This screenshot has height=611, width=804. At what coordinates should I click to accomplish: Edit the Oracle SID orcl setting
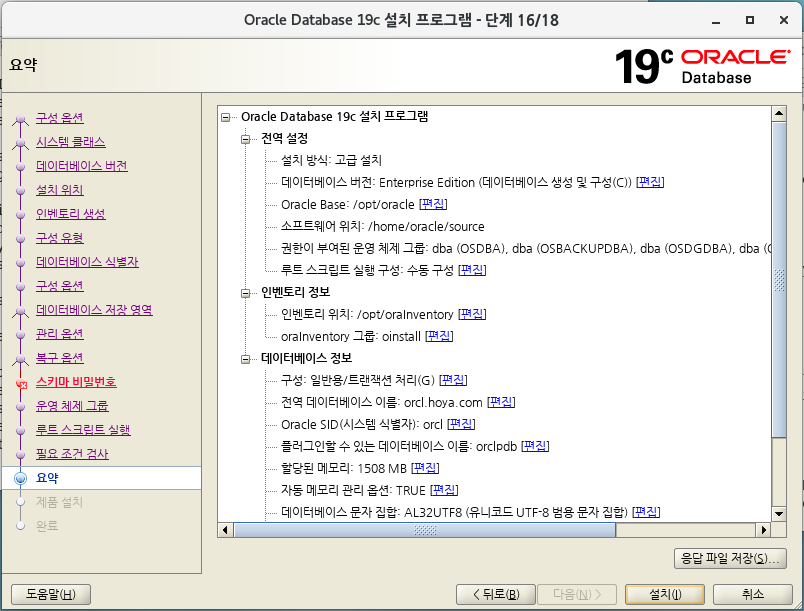coord(461,424)
